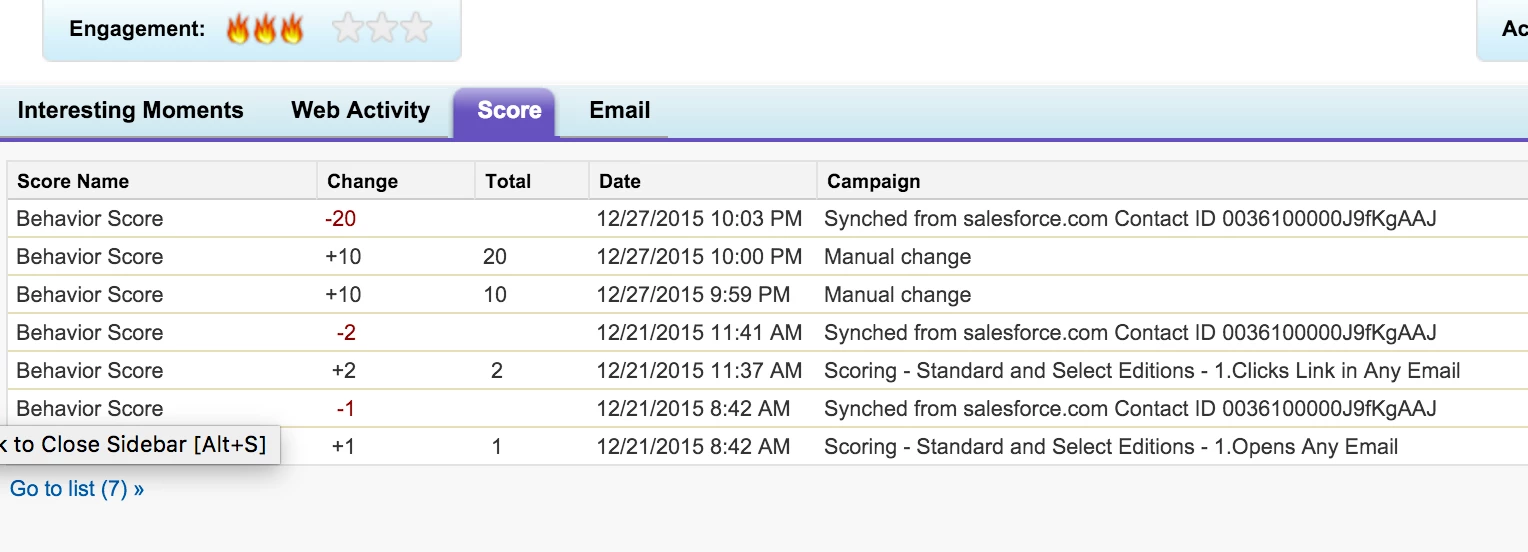This screenshot has width=1528, height=552.
Task: Open the Email tab
Action: click(620, 110)
